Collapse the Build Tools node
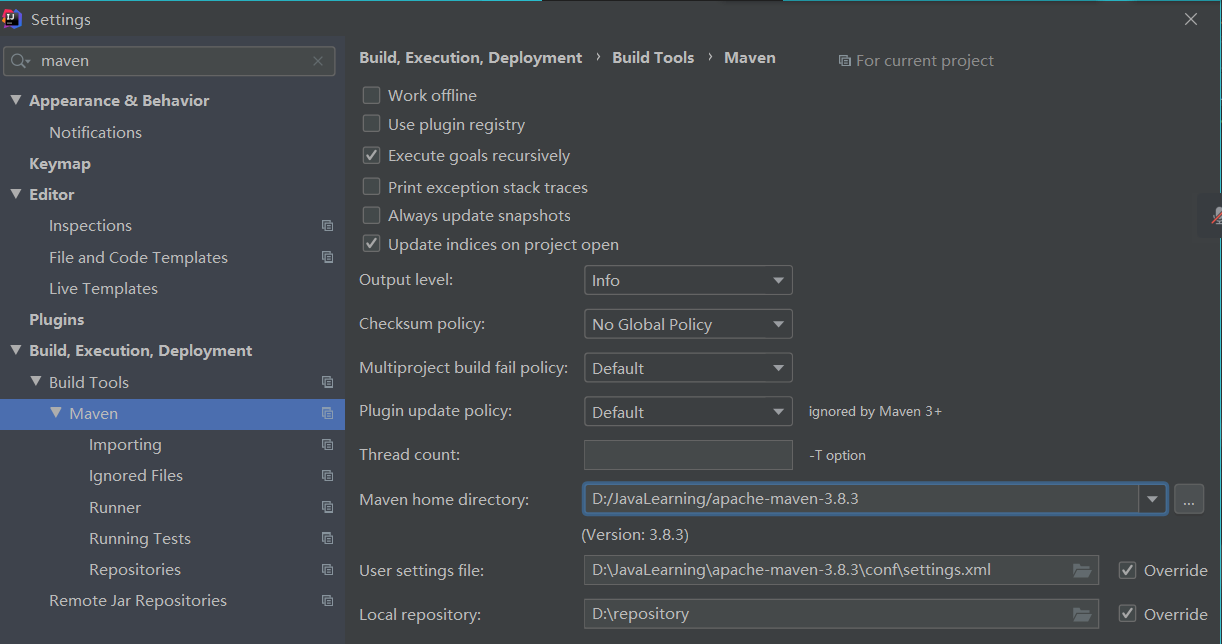Screen dimensions: 1222x644 coord(36,382)
